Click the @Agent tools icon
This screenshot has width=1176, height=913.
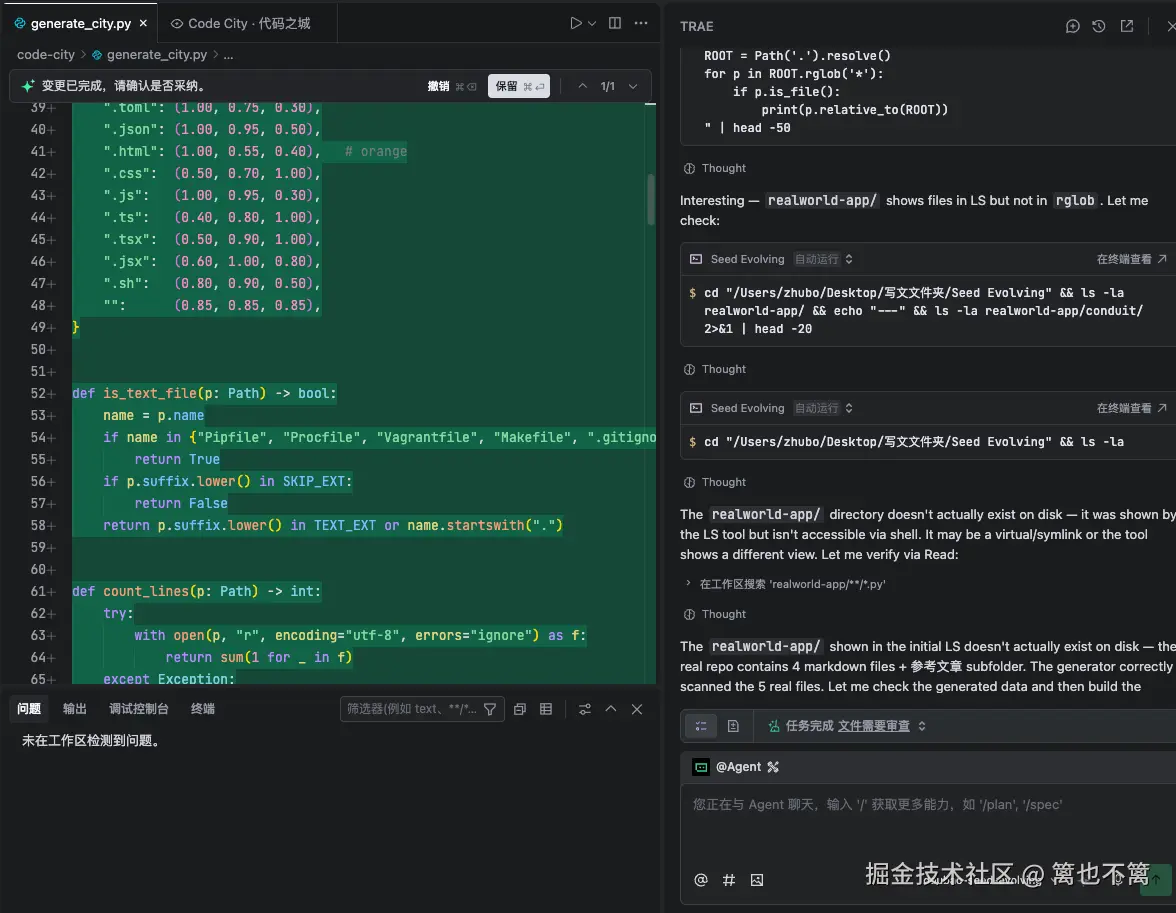point(772,767)
